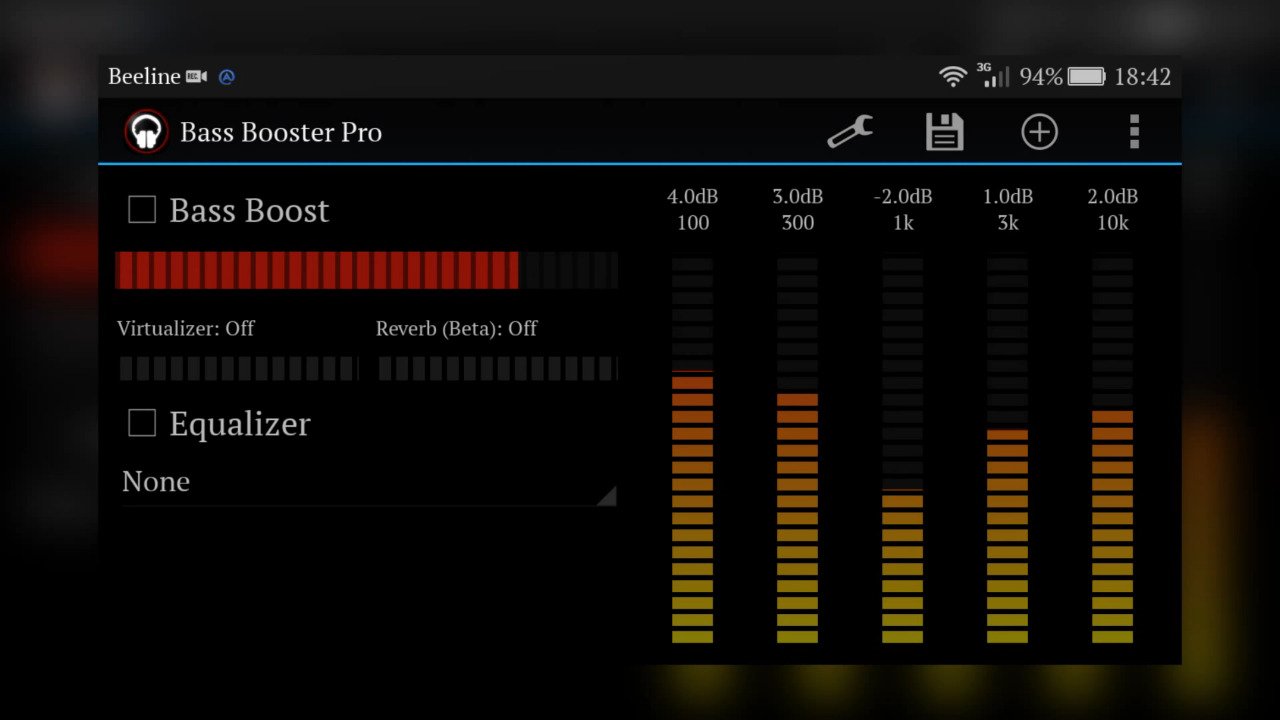Tap the 94% battery percentage
The height and width of the screenshot is (720, 1280).
click(x=1041, y=76)
